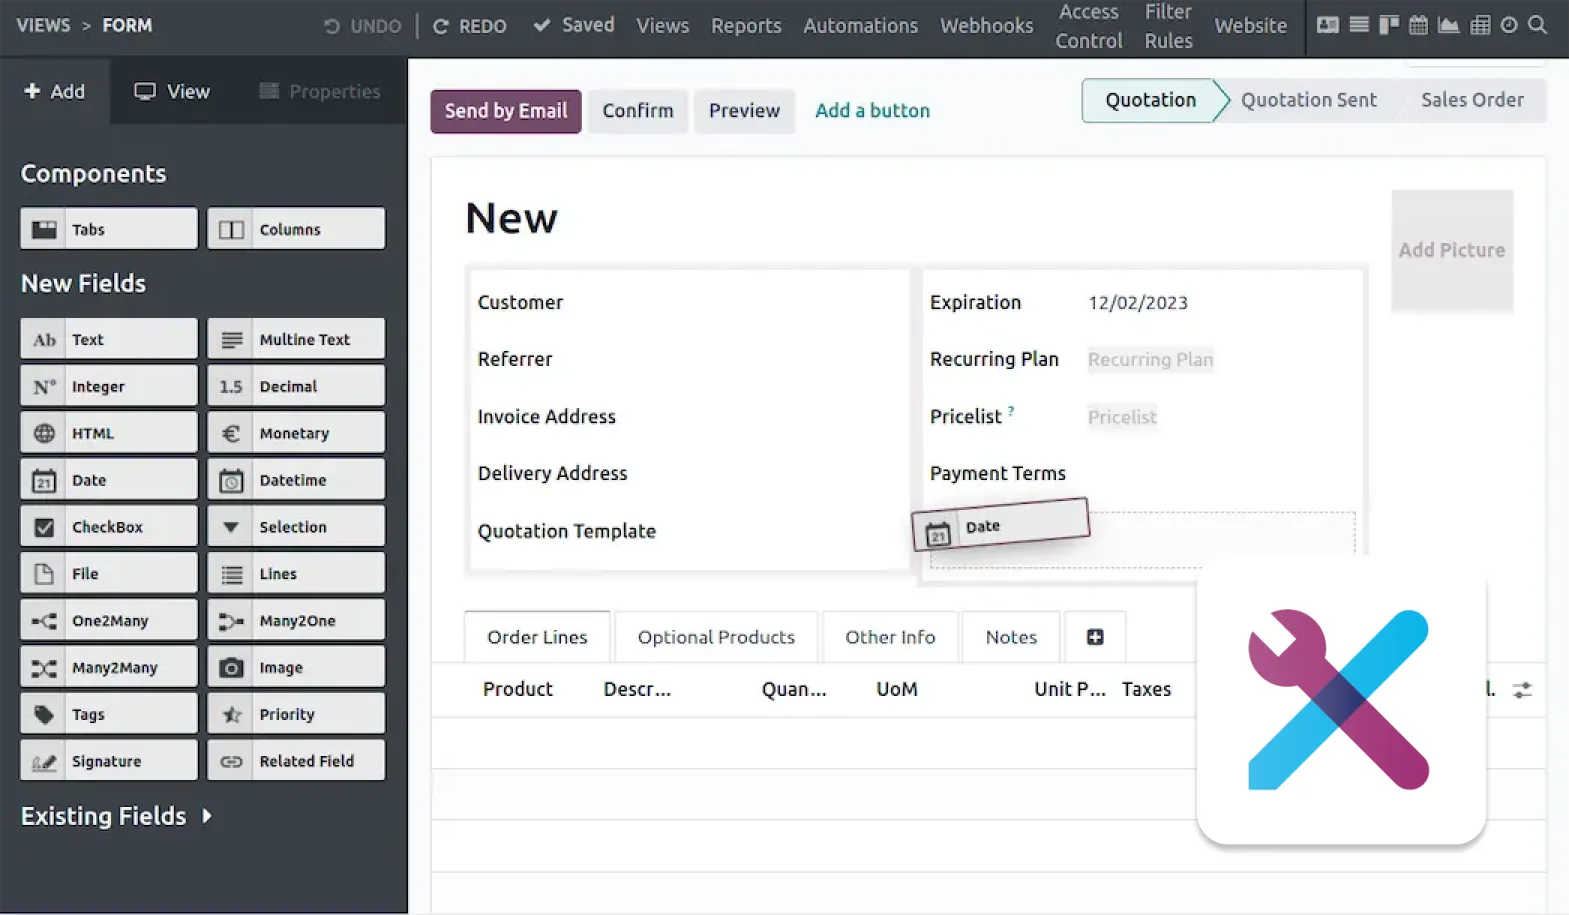Select the Sales Order status stage
Viewport: 1569px width, 915px height.
coord(1472,100)
